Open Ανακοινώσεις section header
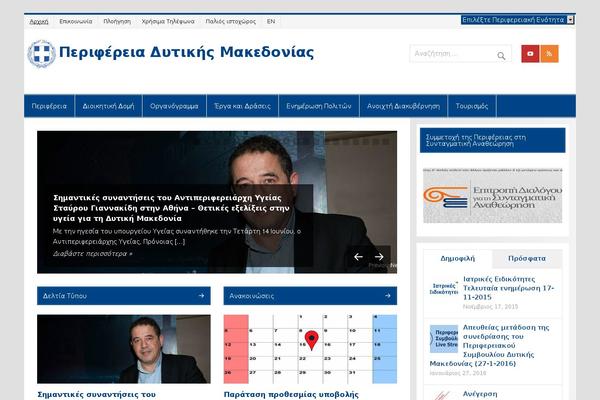This screenshot has width=600, height=400. 310,296
